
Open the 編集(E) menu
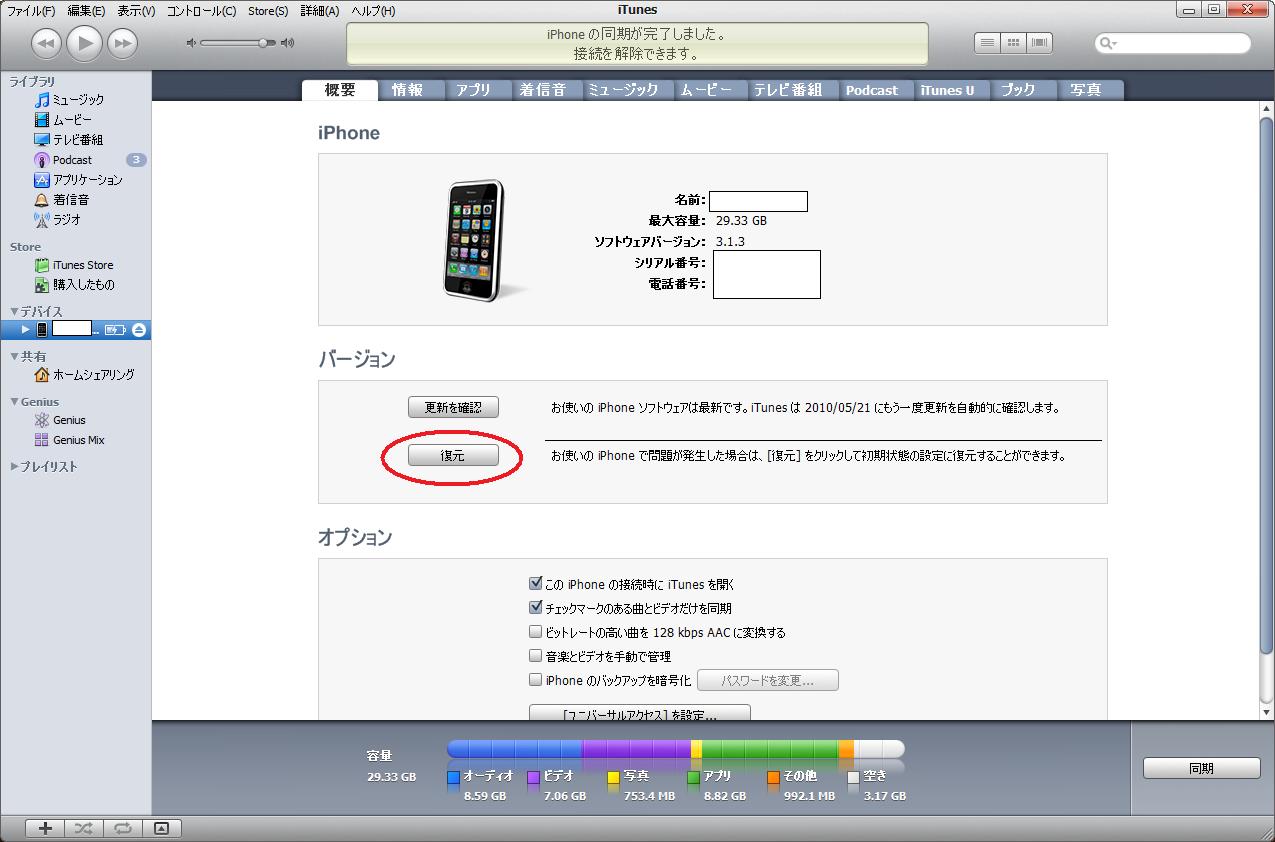pos(86,11)
